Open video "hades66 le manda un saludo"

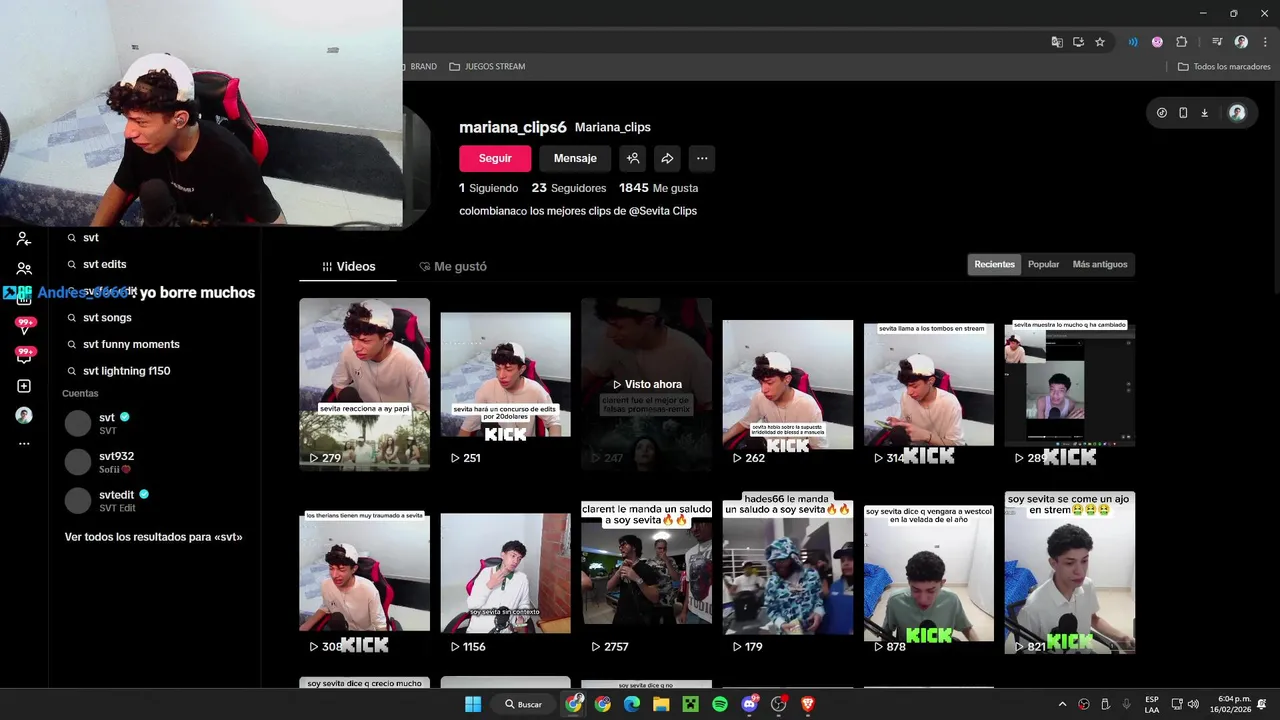tap(788, 574)
